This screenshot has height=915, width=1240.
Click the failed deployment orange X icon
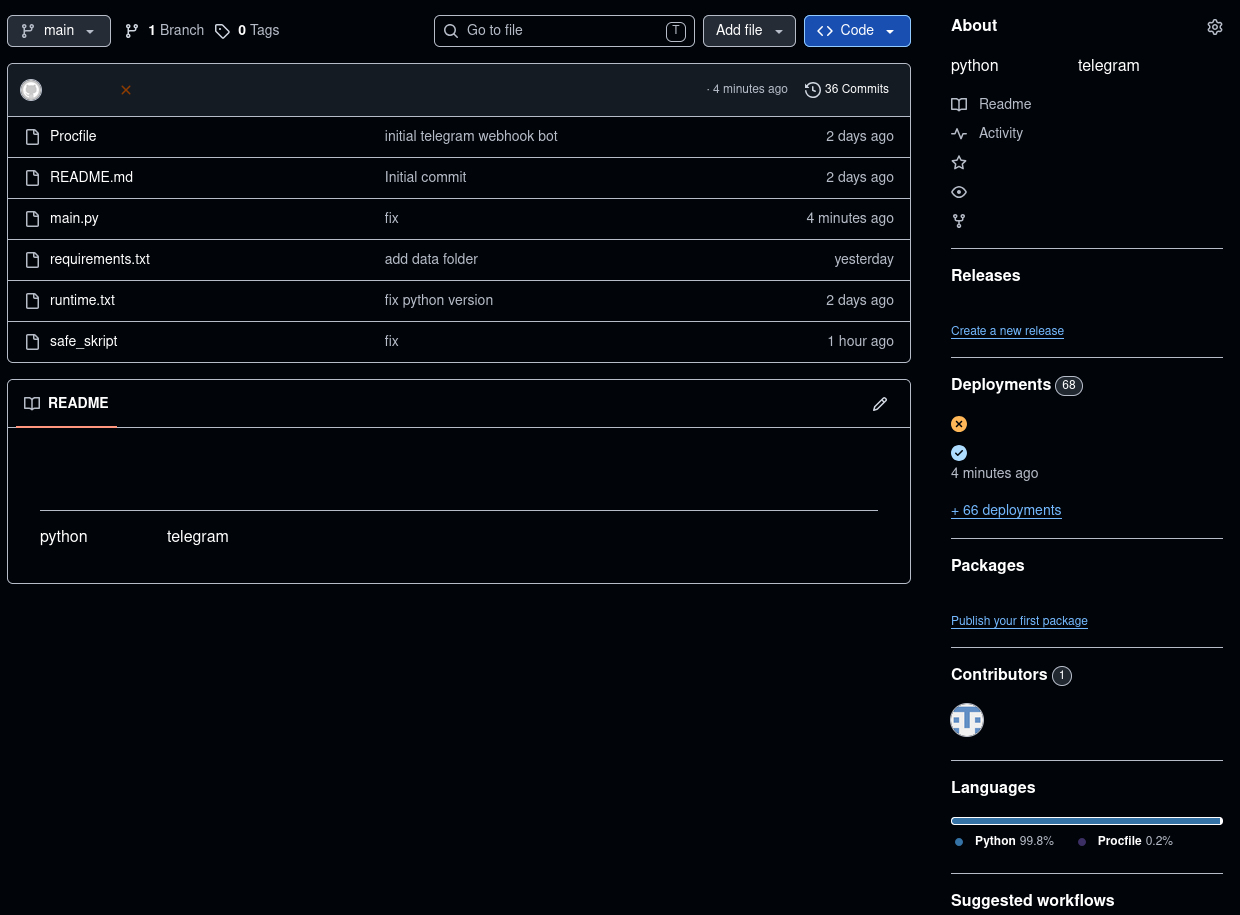tap(959, 424)
